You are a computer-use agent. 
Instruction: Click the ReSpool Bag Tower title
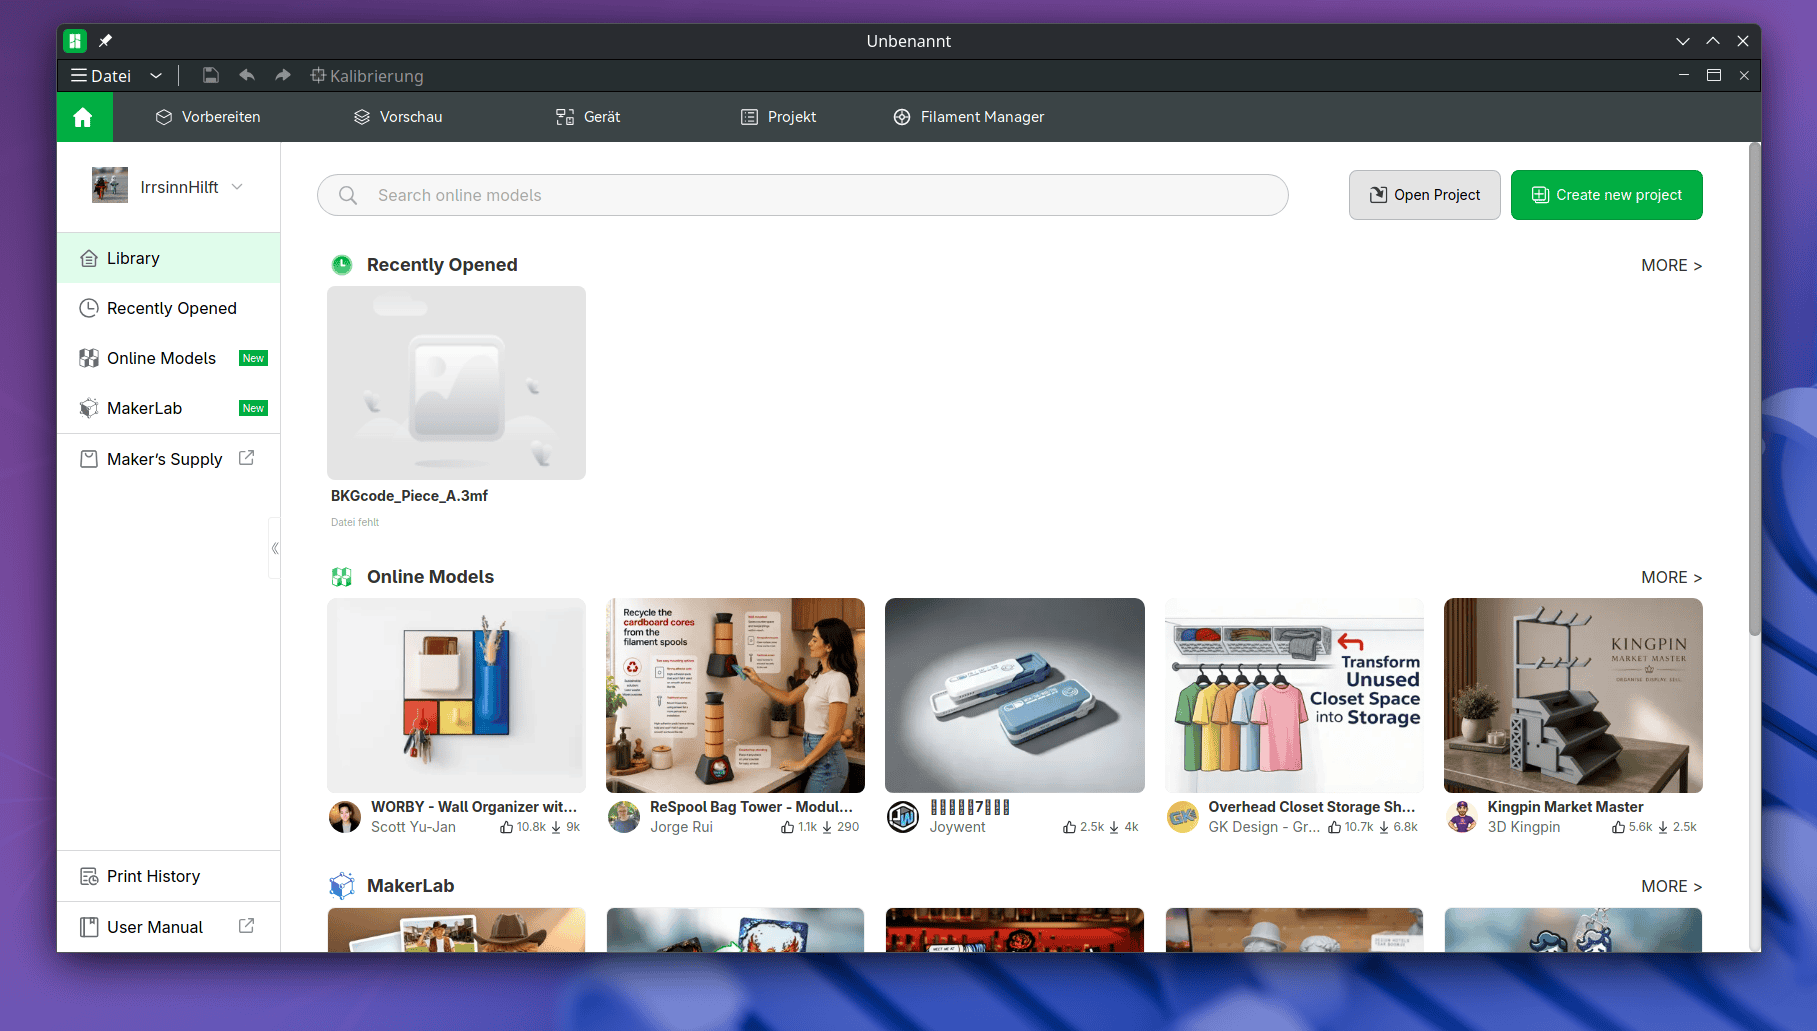[751, 807]
